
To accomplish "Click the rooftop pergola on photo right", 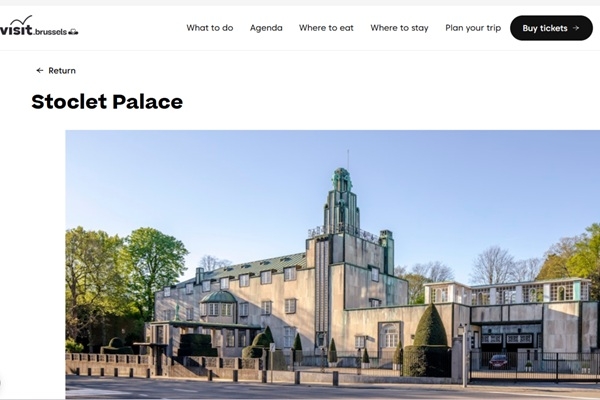I will 507,293.
